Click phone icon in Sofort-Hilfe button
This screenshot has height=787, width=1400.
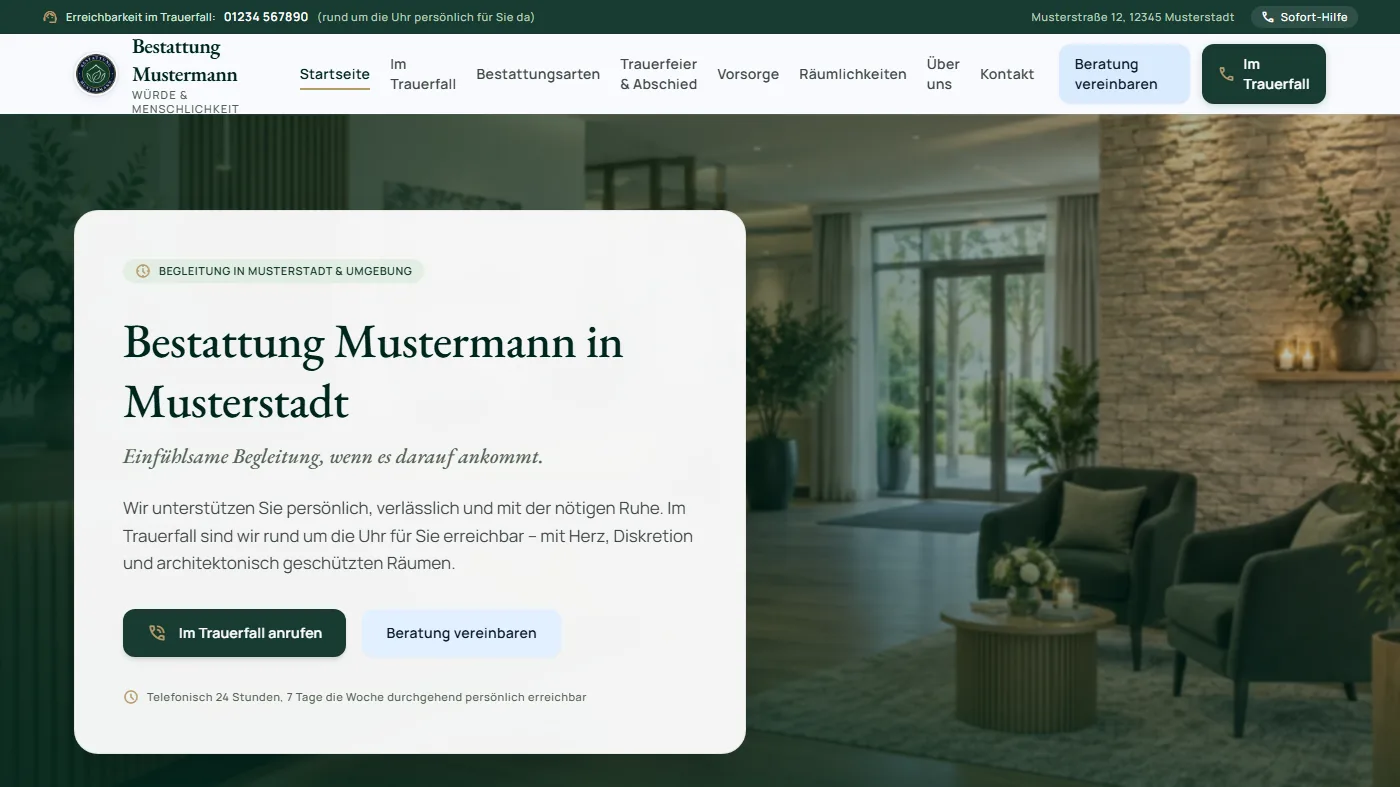tap(1268, 17)
